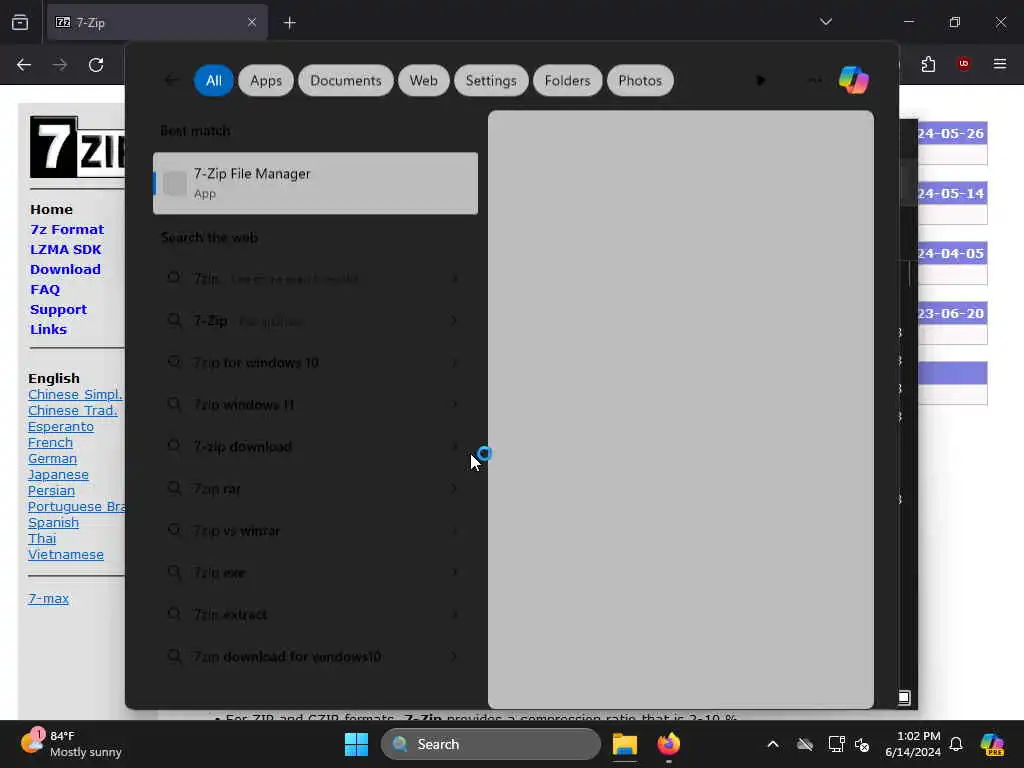Click the network display tray icon
The image size is (1024, 768).
(836, 744)
